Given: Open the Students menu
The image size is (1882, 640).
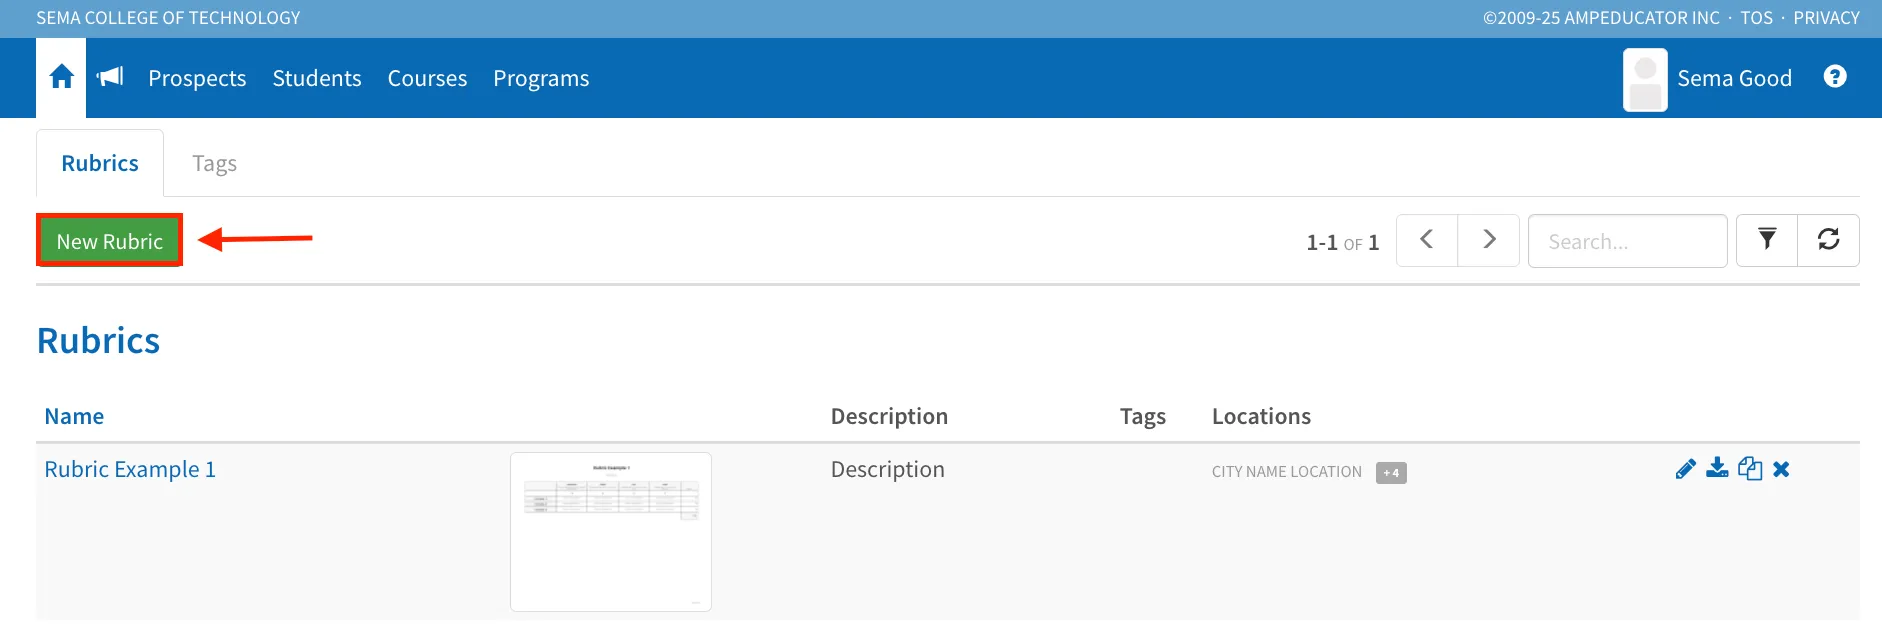Looking at the screenshot, I should [317, 78].
